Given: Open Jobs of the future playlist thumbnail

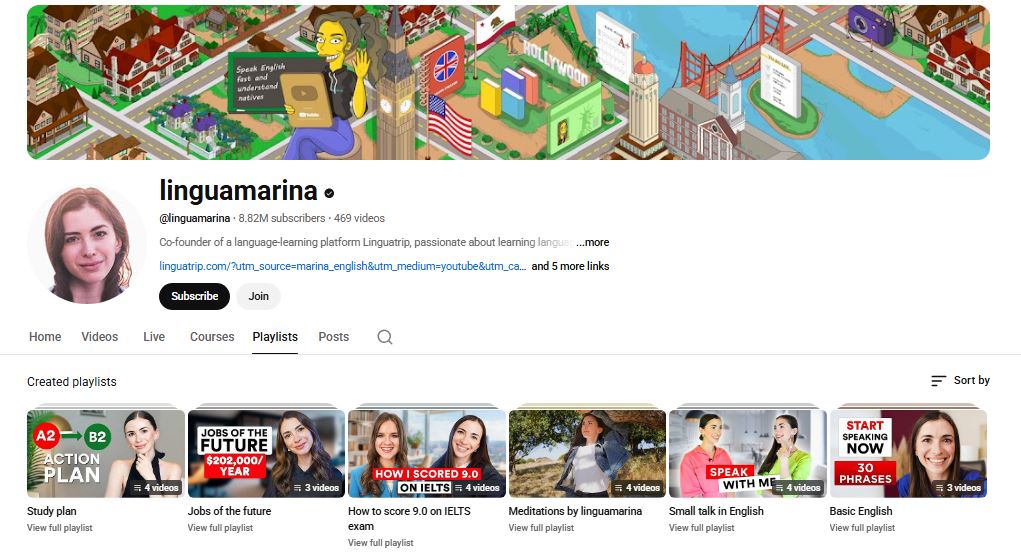Looking at the screenshot, I should [x=266, y=454].
